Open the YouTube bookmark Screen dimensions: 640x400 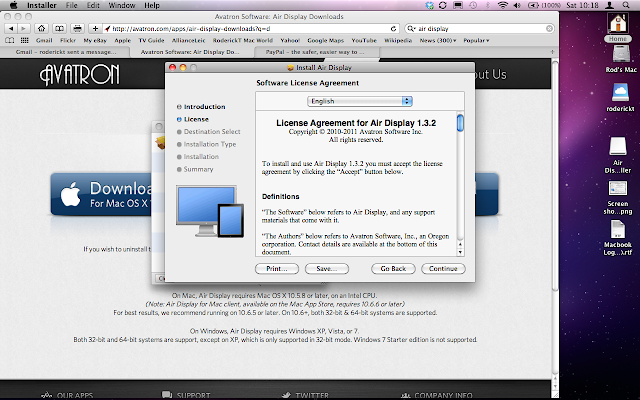click(364, 40)
